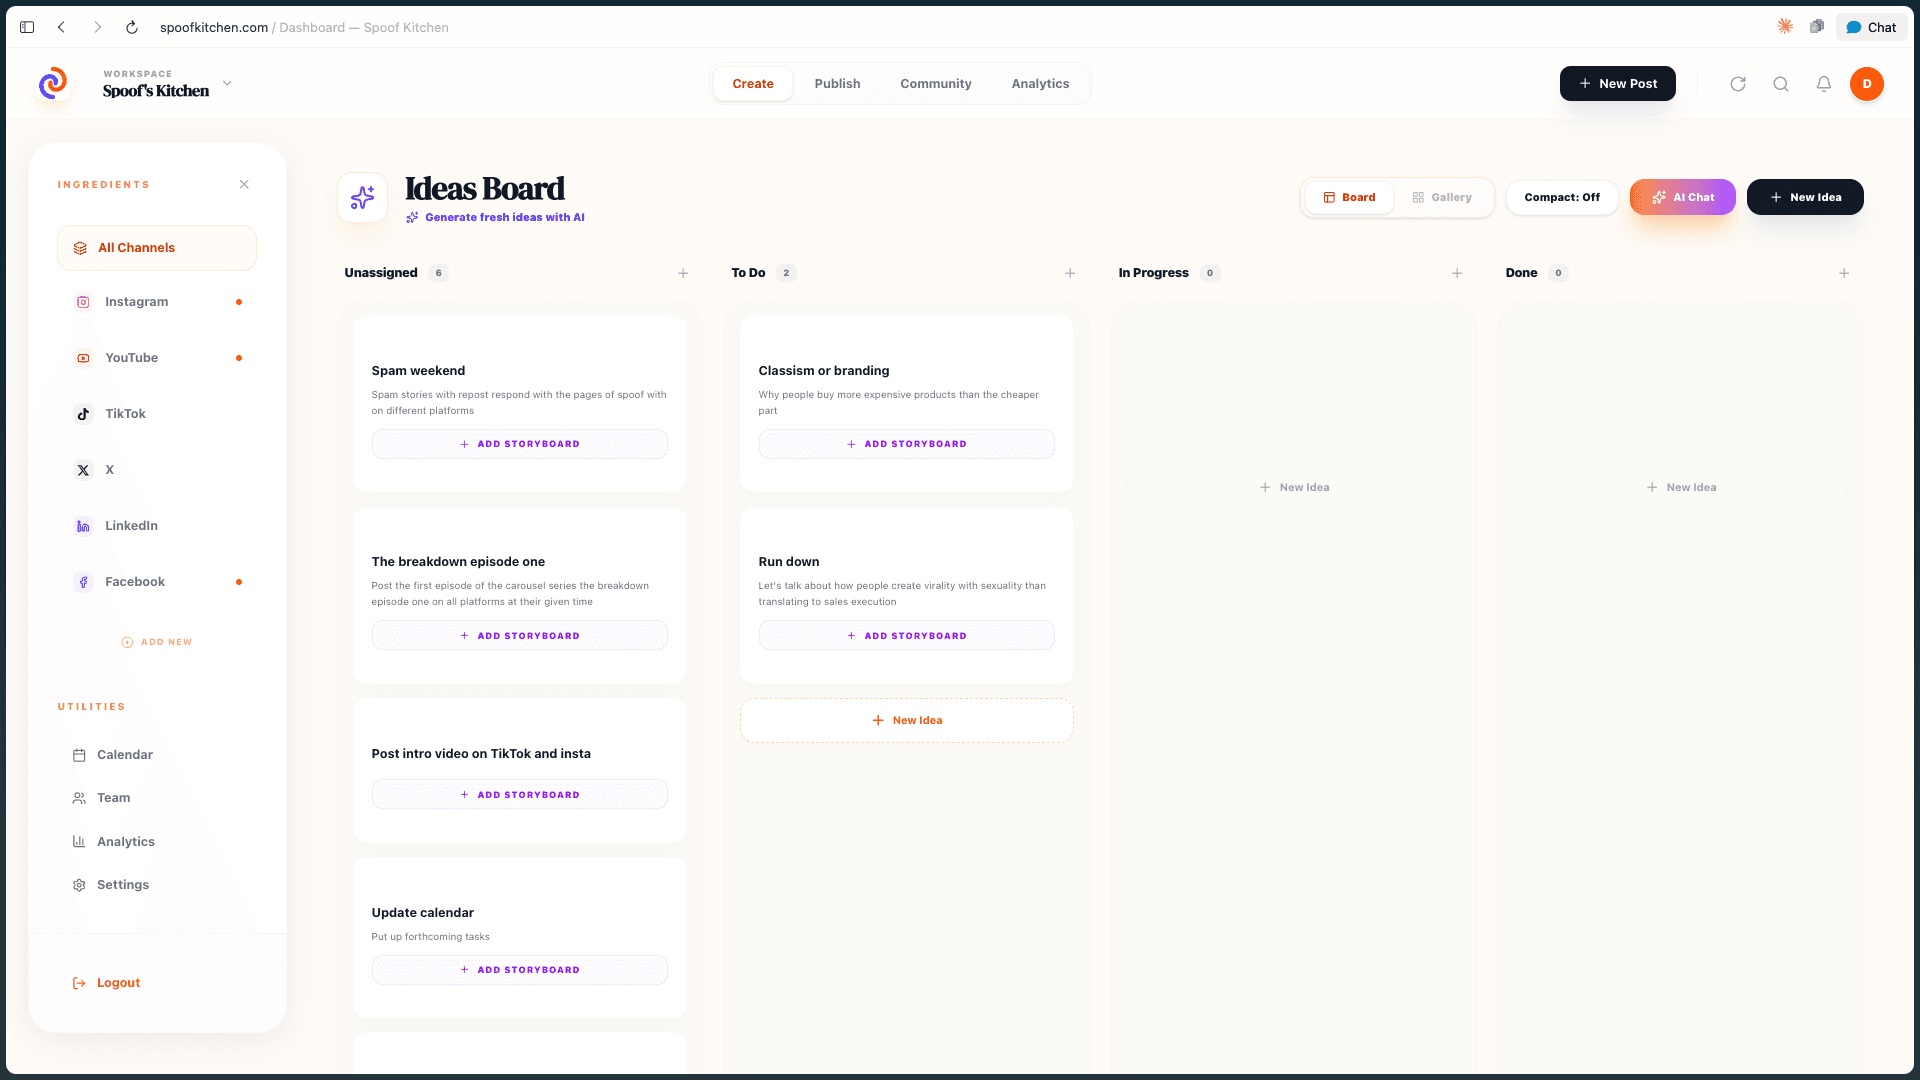
Task: Open the user avatar D menu
Action: (x=1867, y=84)
